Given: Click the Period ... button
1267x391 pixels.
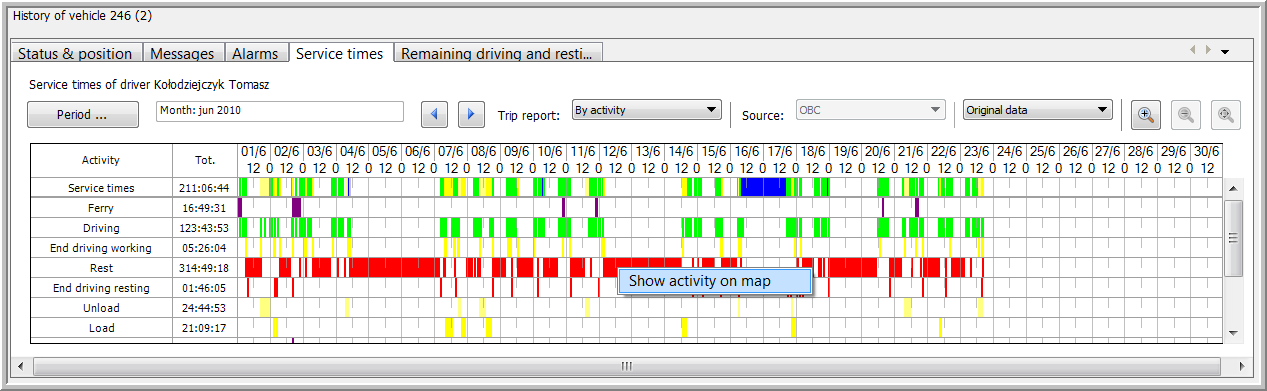Looking at the screenshot, I should (83, 115).
